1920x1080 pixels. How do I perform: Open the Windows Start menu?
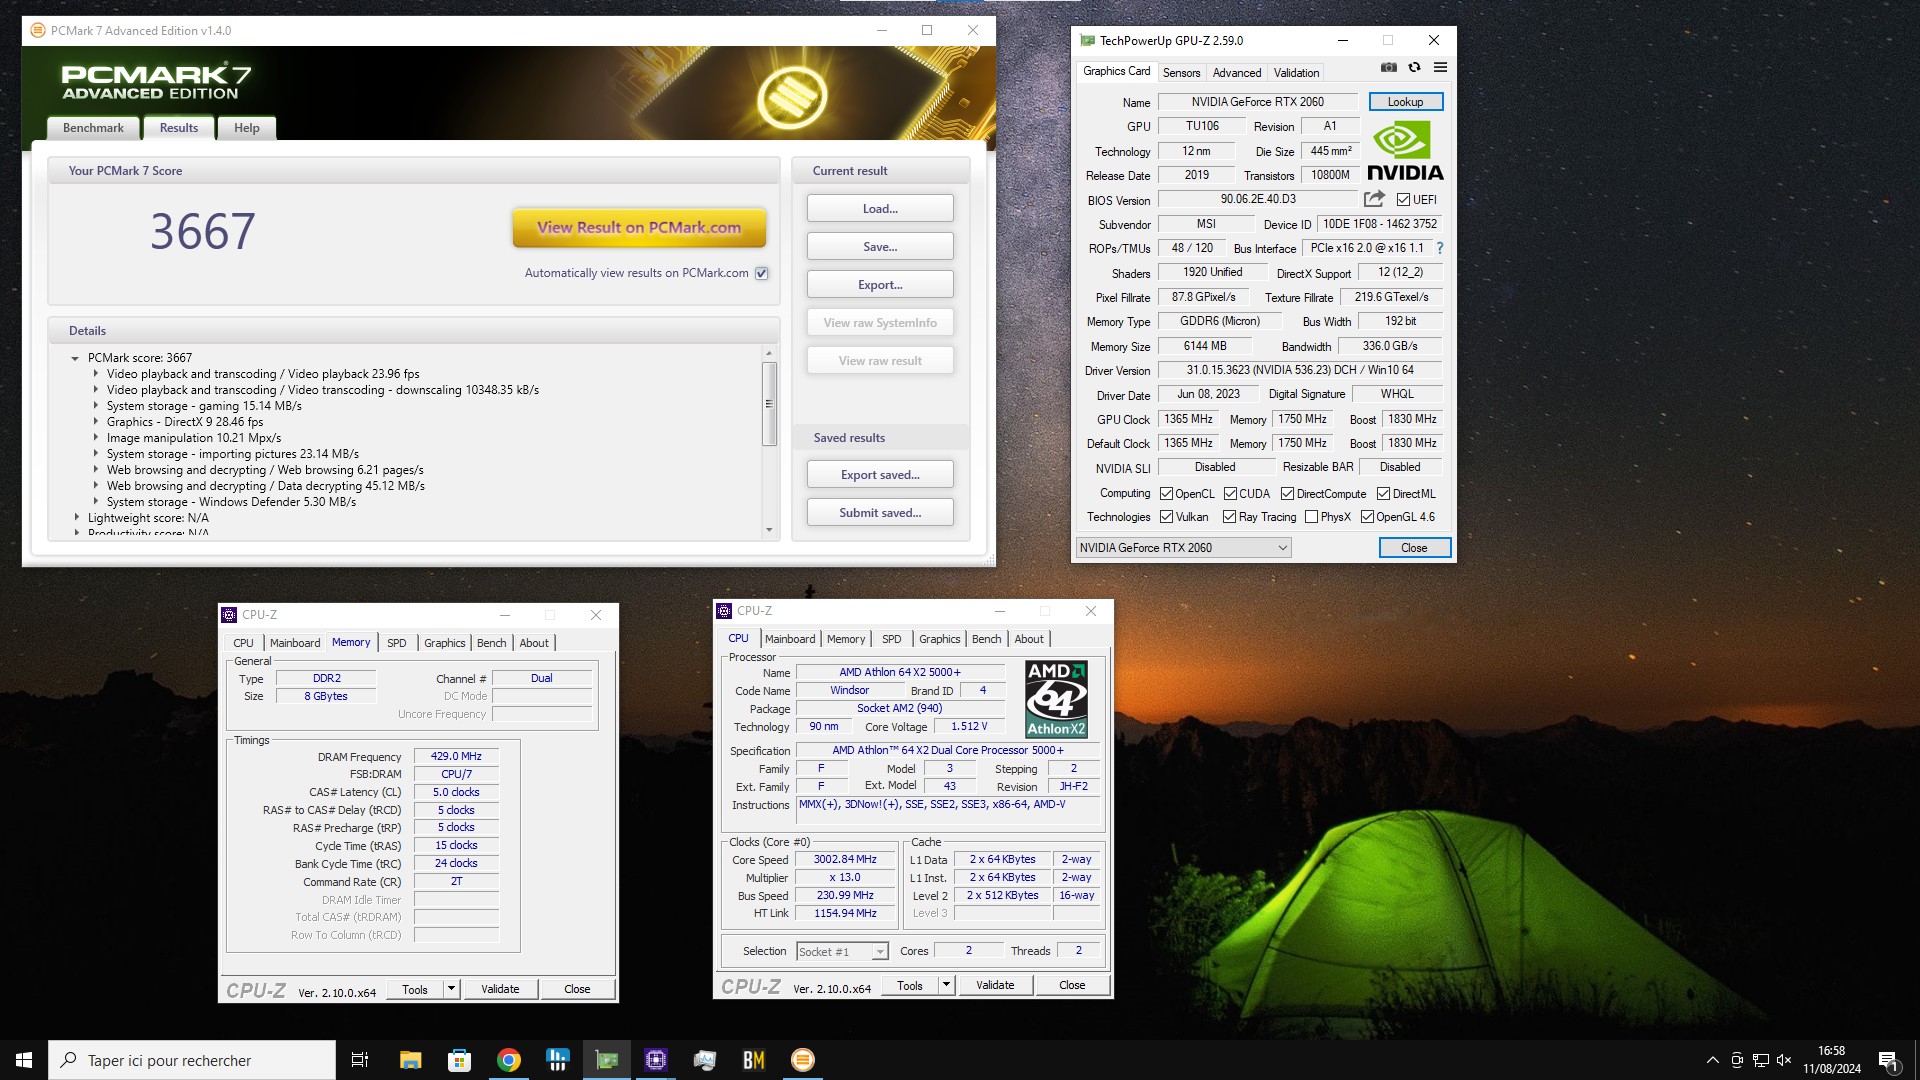click(24, 1060)
